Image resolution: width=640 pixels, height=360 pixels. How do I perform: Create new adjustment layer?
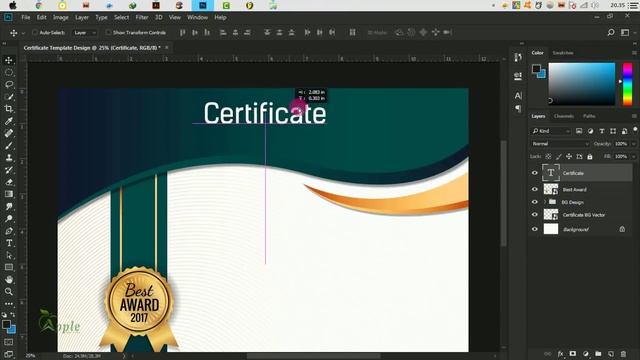[x=586, y=353]
